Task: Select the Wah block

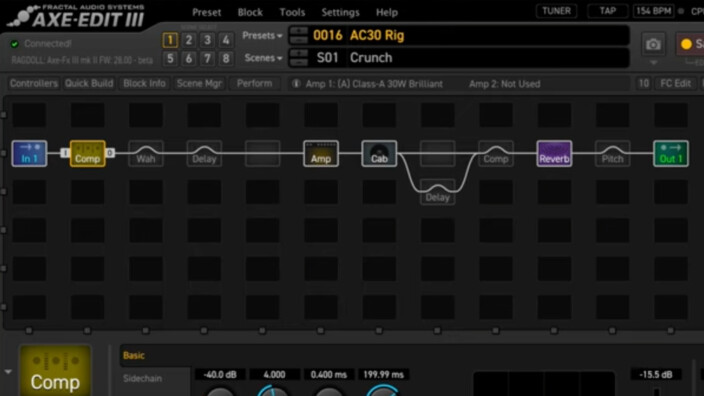Action: [146, 154]
